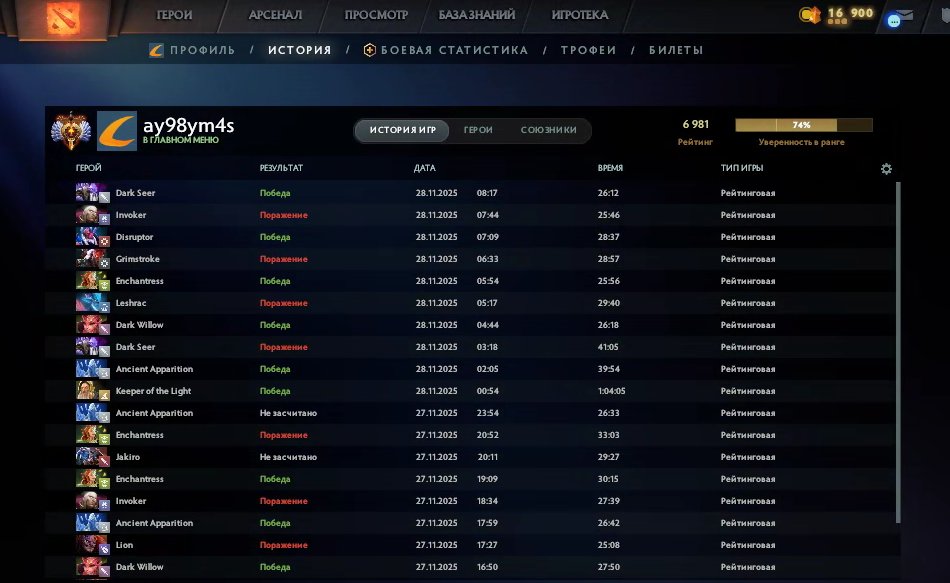
Task: Open the match history filter gear icon
Action: pos(885,168)
